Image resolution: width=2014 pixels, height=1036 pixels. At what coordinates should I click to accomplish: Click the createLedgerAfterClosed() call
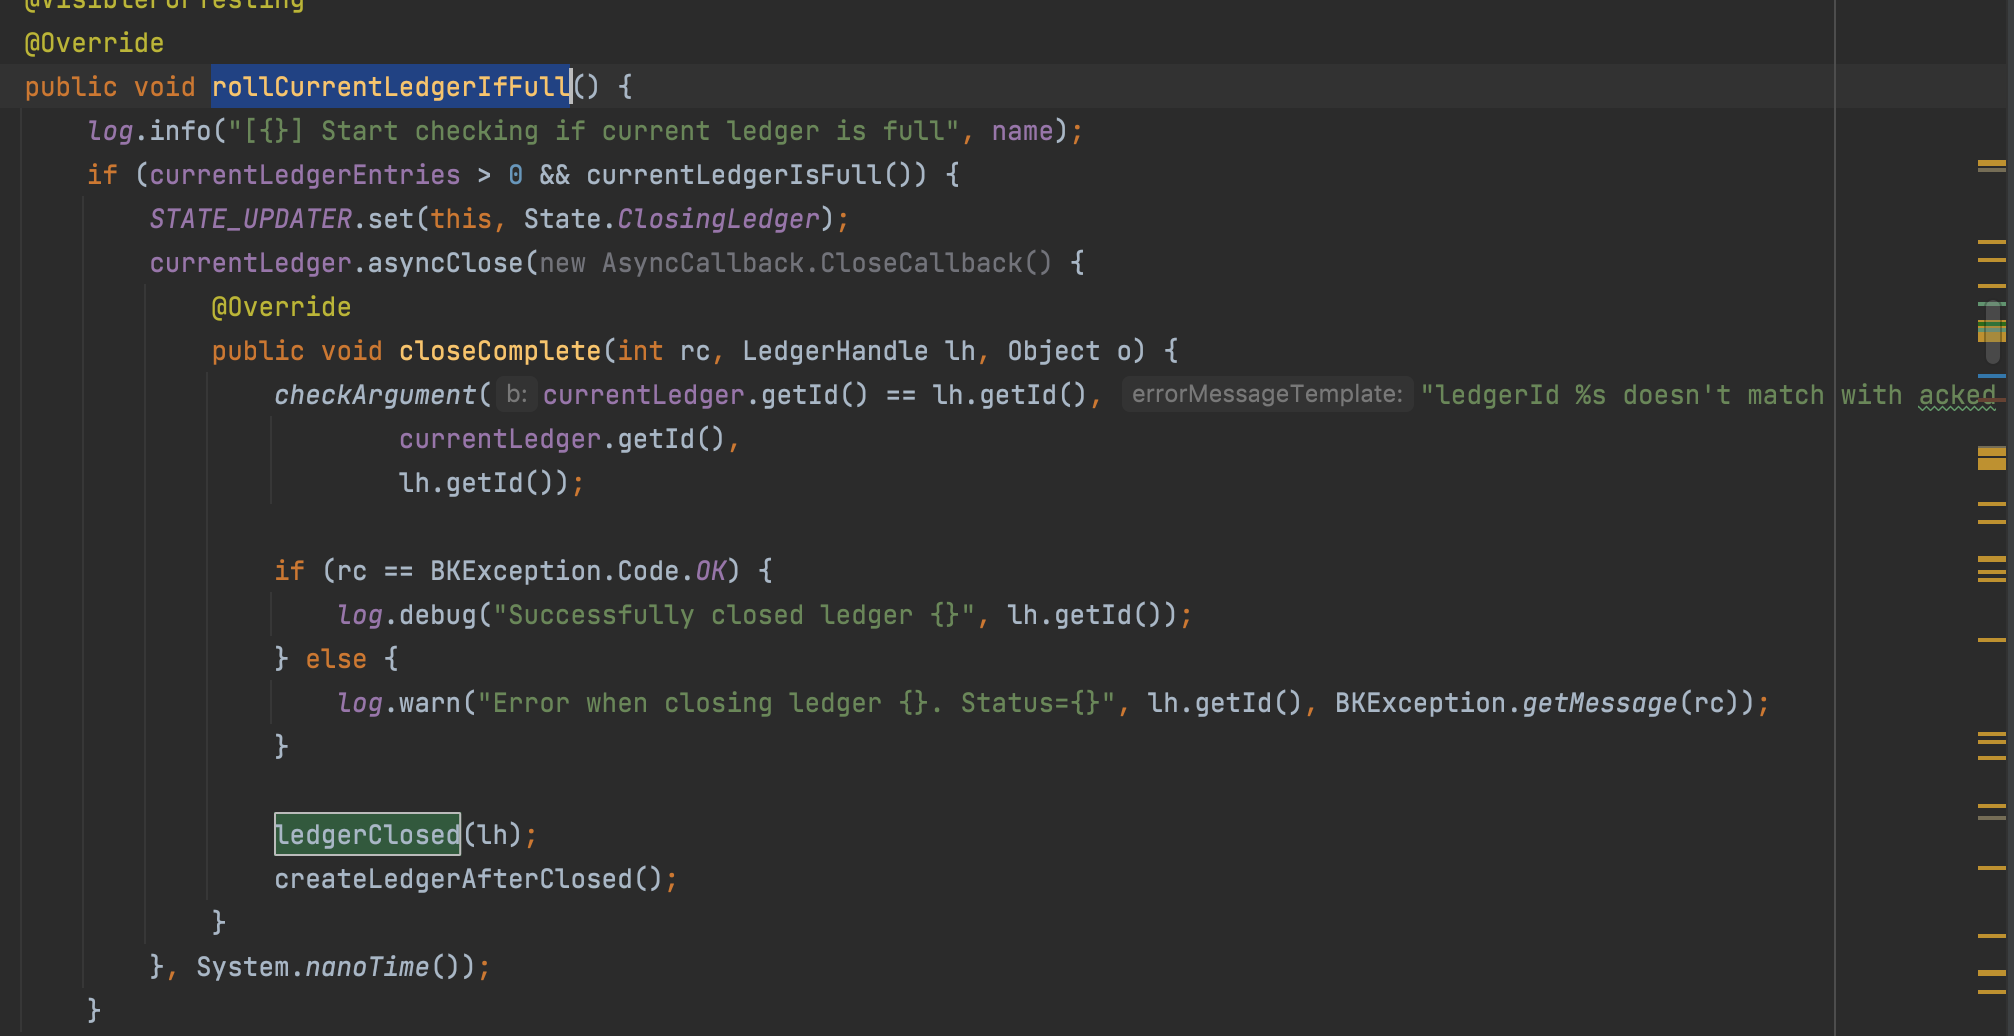(468, 879)
